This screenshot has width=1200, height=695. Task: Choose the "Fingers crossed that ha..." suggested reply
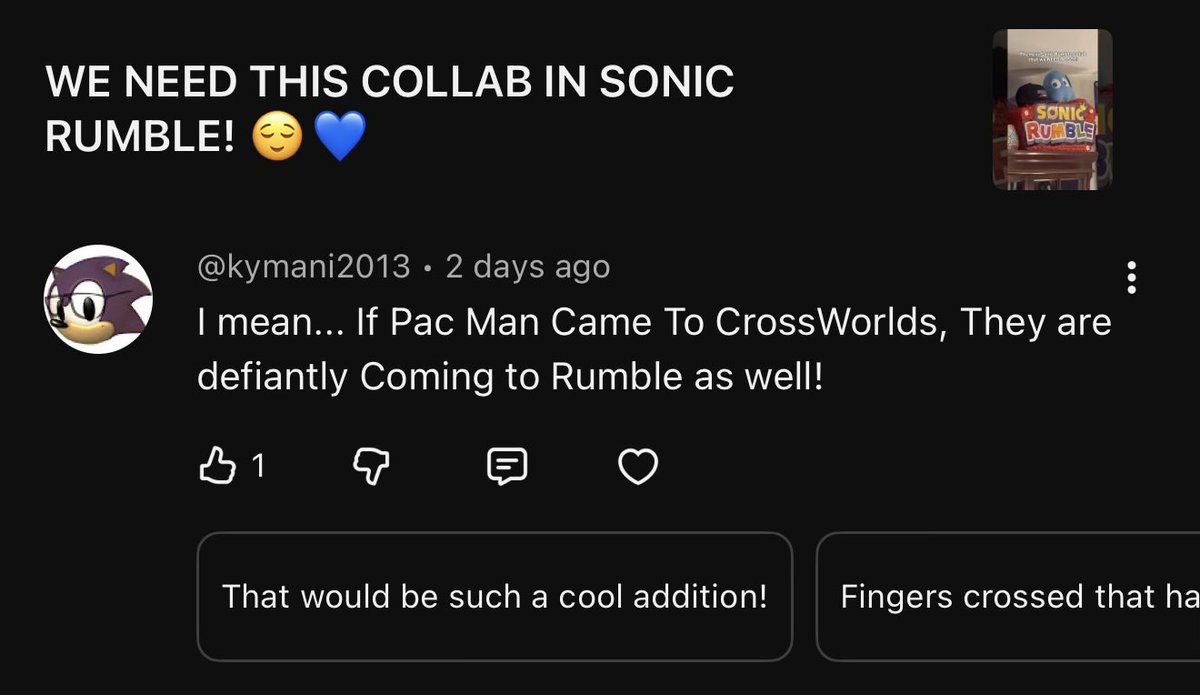(1008, 597)
